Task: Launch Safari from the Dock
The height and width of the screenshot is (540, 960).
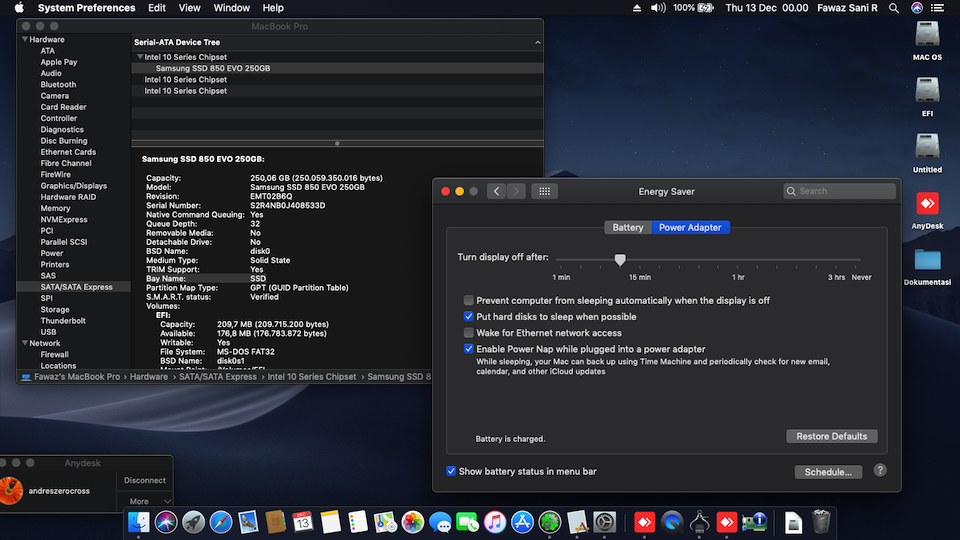Action: point(221,521)
